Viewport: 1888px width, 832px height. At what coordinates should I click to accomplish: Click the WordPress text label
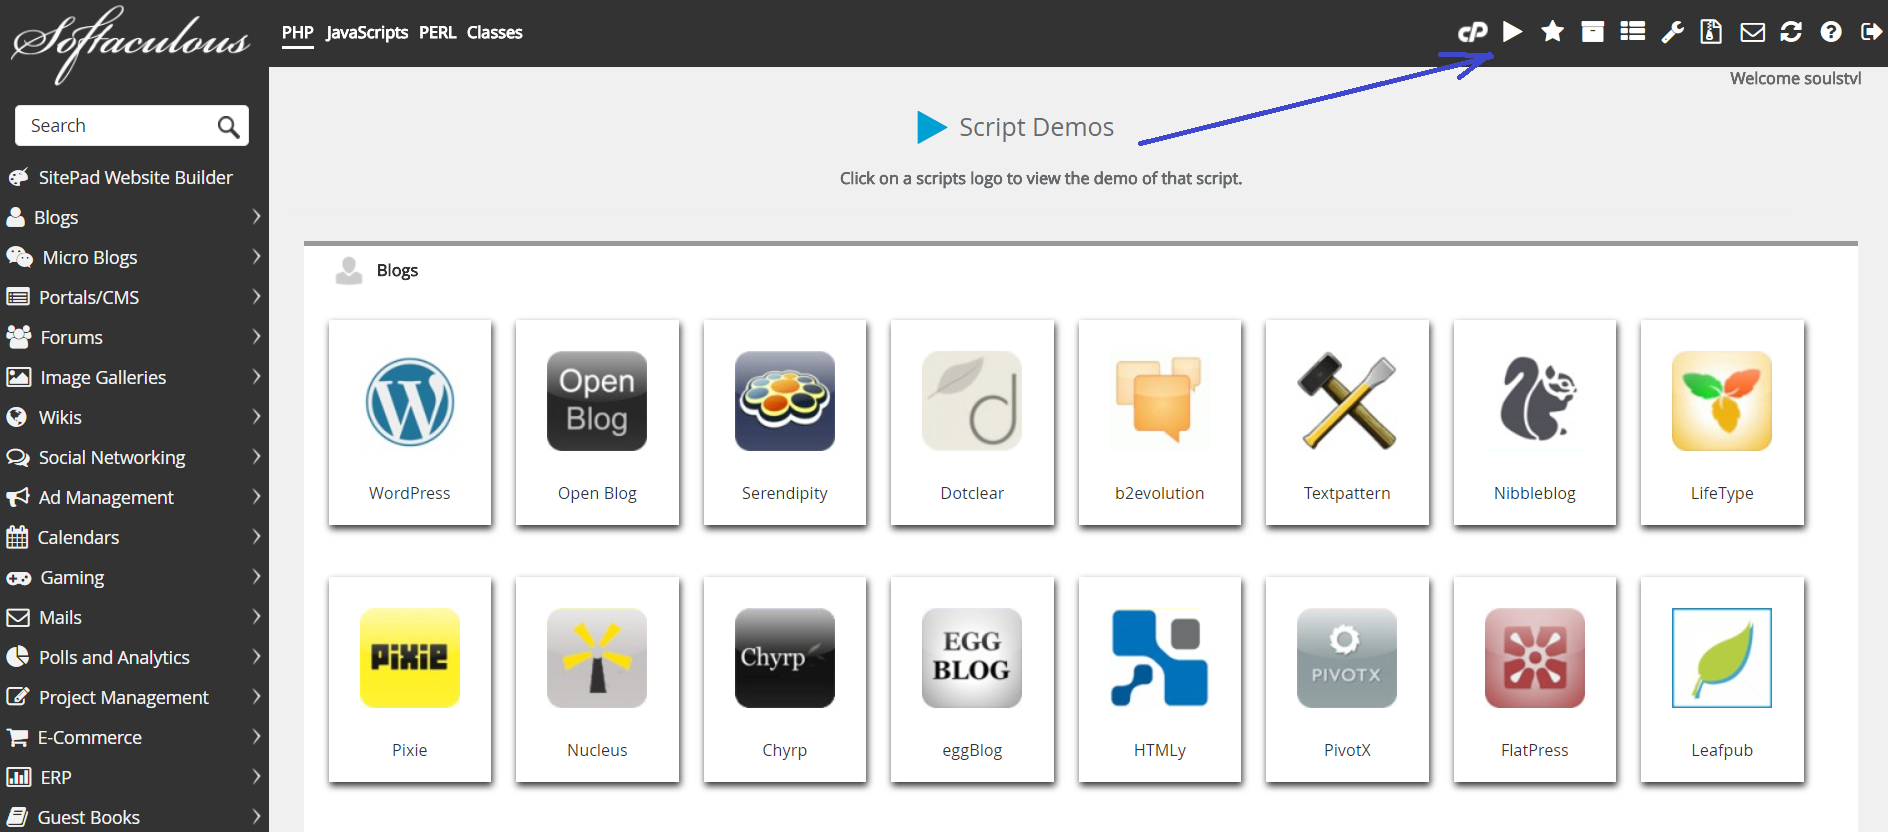410,493
